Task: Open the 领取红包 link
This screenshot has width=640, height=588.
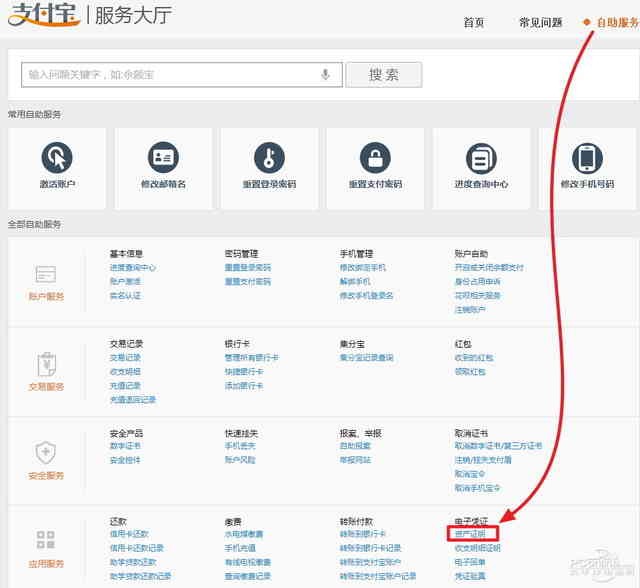Action: [470, 372]
